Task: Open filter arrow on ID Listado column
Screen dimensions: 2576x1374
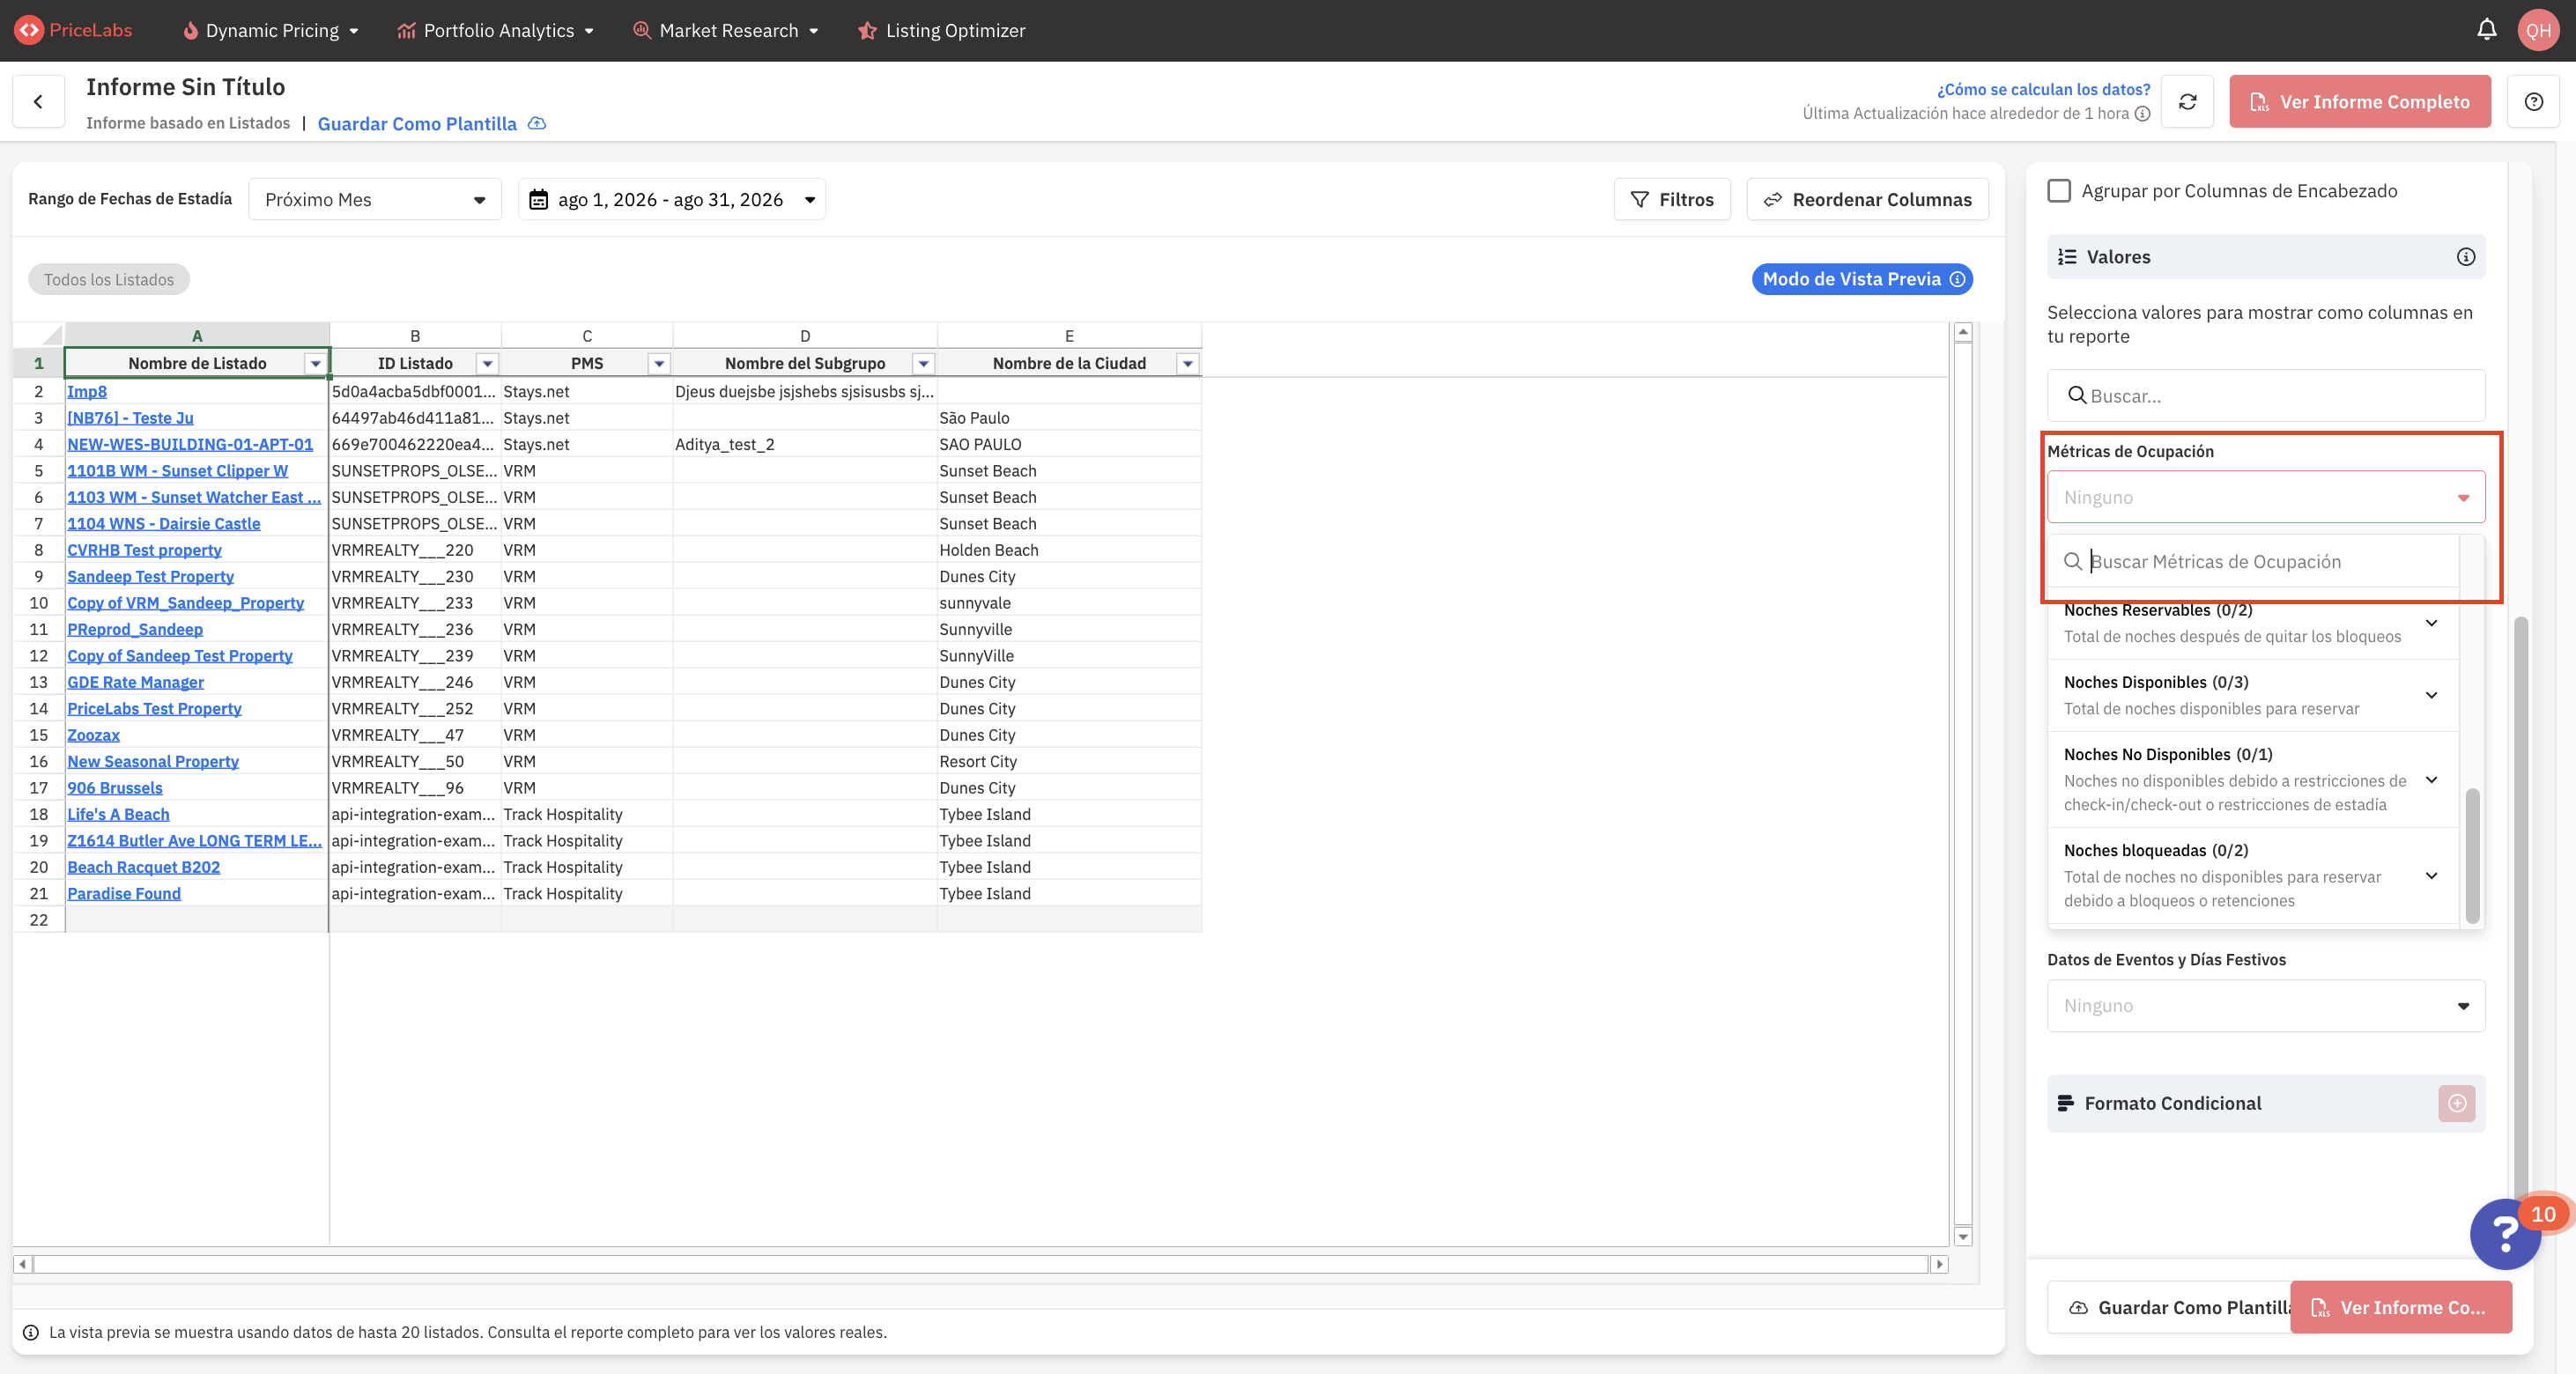Action: [x=487, y=363]
